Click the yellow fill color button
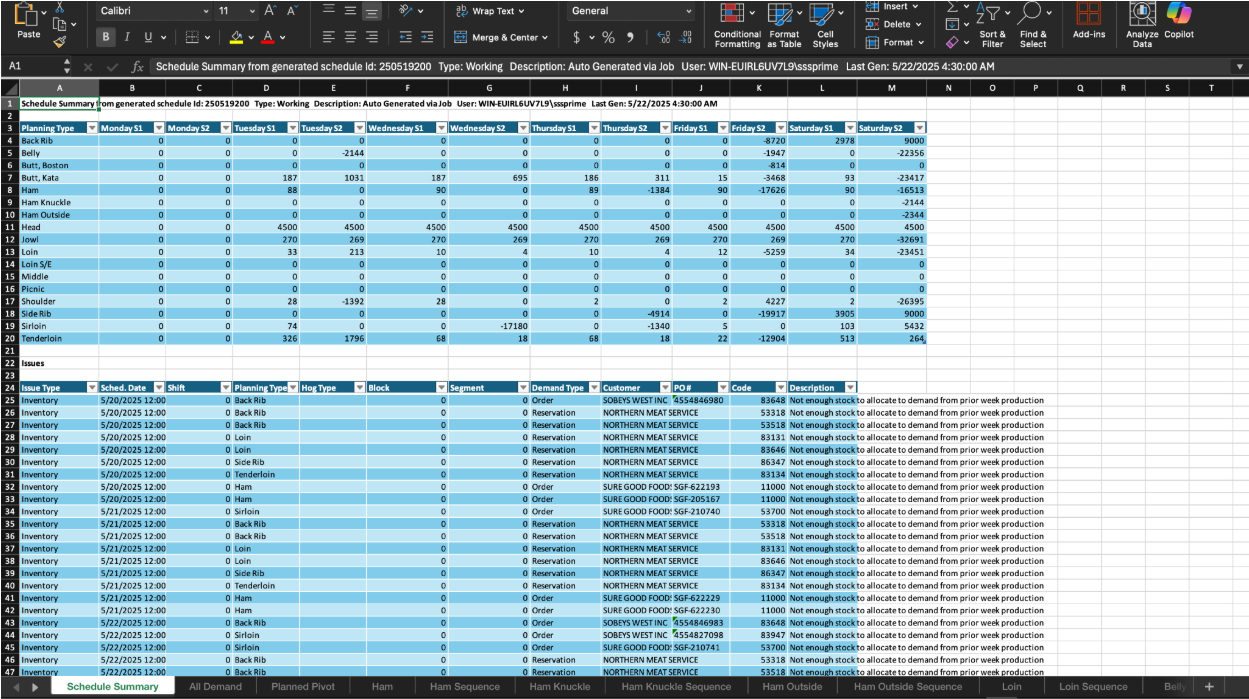The image size is (1249, 699). [236, 37]
